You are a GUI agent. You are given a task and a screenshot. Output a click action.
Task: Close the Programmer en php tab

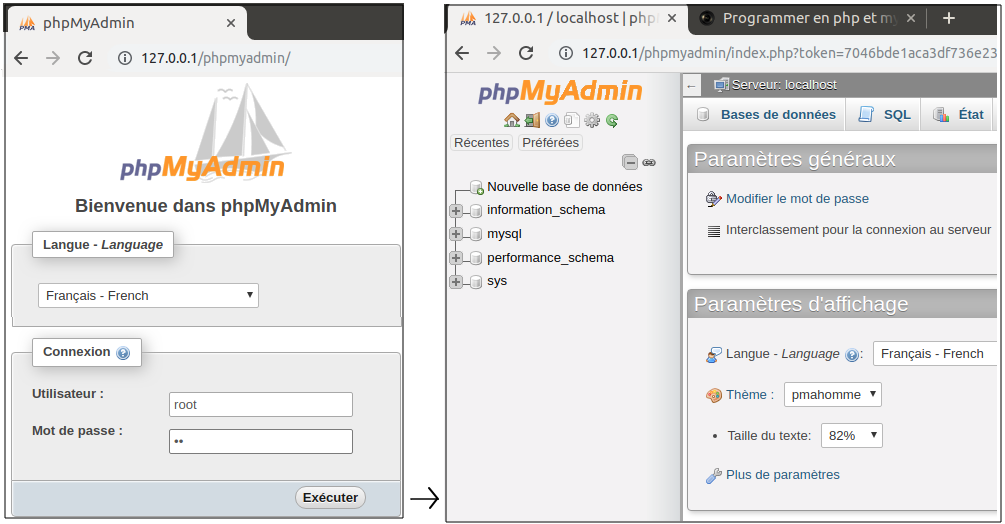click(x=911, y=19)
